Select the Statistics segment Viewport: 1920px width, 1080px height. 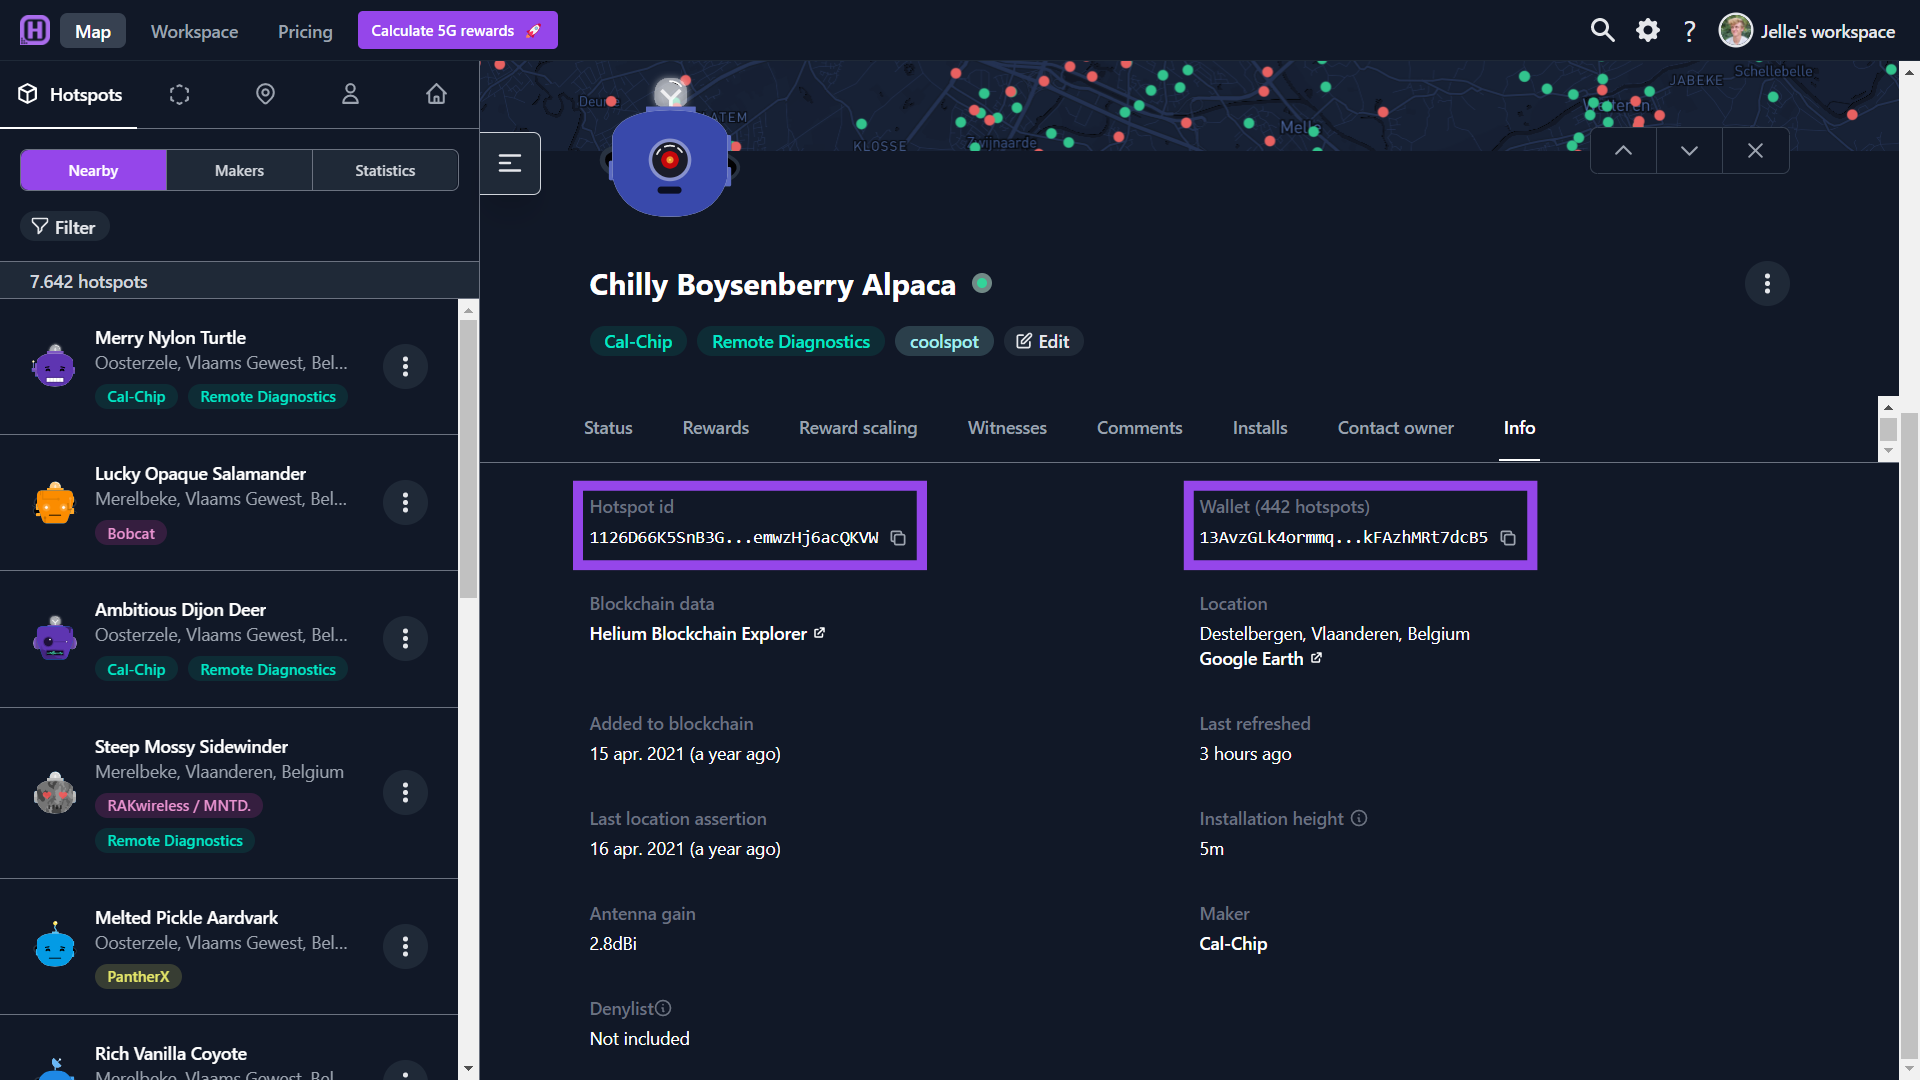point(385,170)
